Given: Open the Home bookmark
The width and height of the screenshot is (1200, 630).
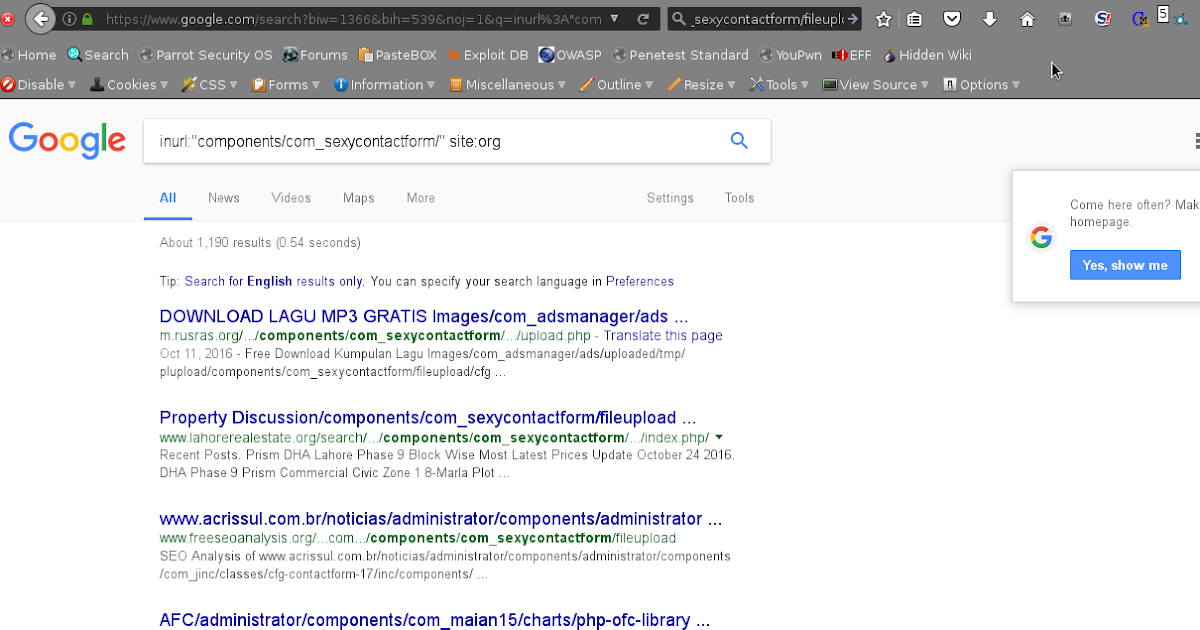Looking at the screenshot, I should [29, 55].
